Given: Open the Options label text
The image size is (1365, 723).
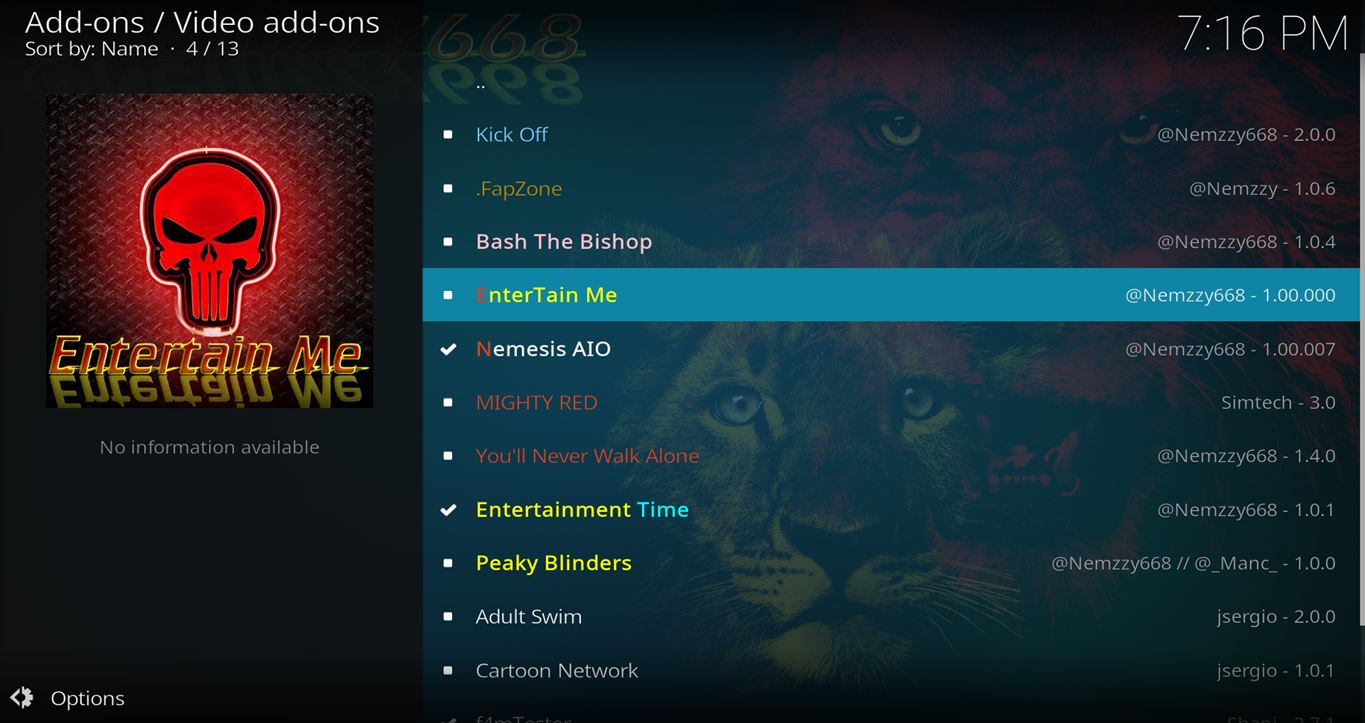Looking at the screenshot, I should (88, 698).
